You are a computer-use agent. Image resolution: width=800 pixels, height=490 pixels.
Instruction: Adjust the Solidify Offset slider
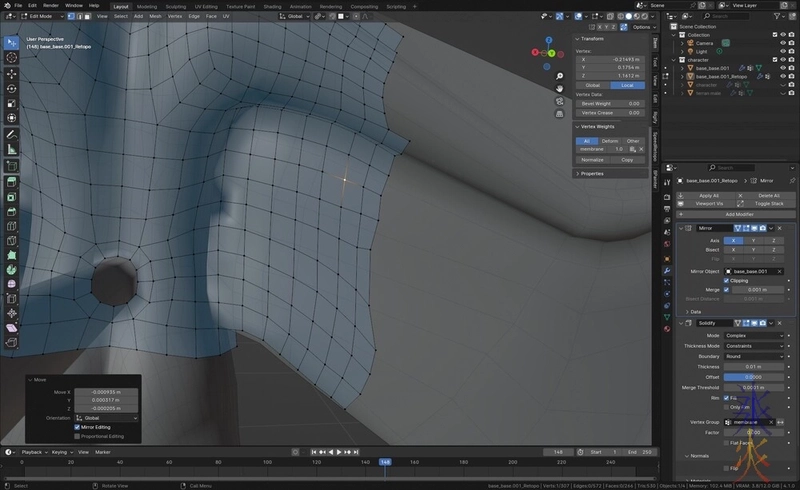click(x=754, y=377)
